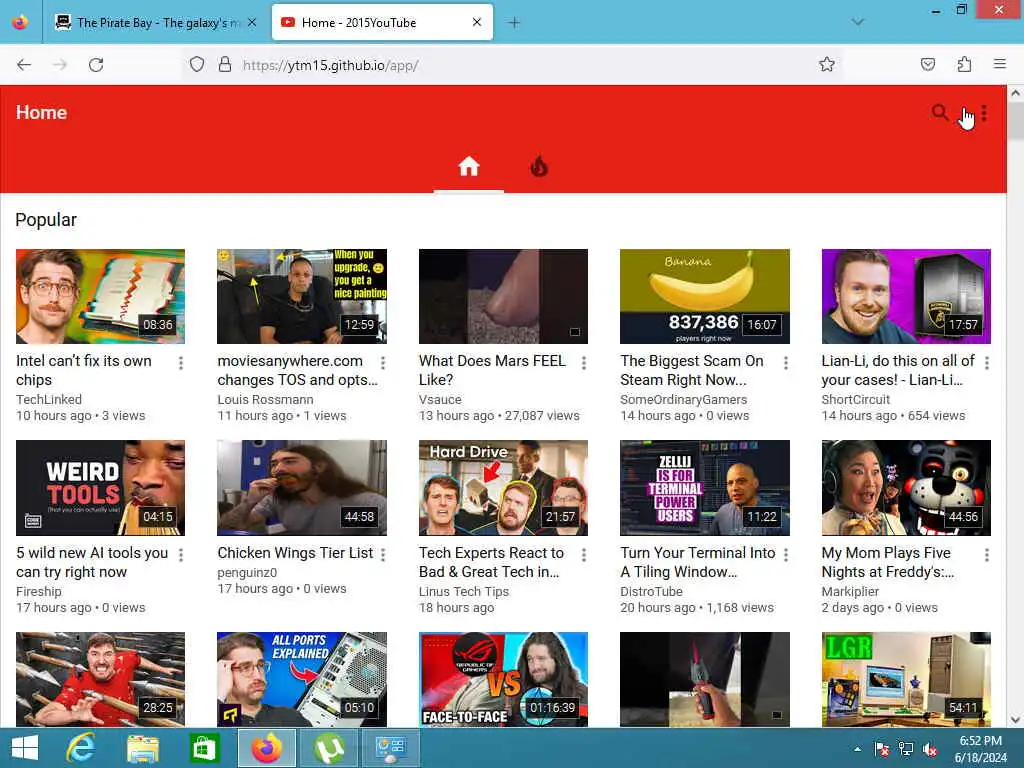
Task: Click the muted volume tray icon
Action: pos(930,749)
